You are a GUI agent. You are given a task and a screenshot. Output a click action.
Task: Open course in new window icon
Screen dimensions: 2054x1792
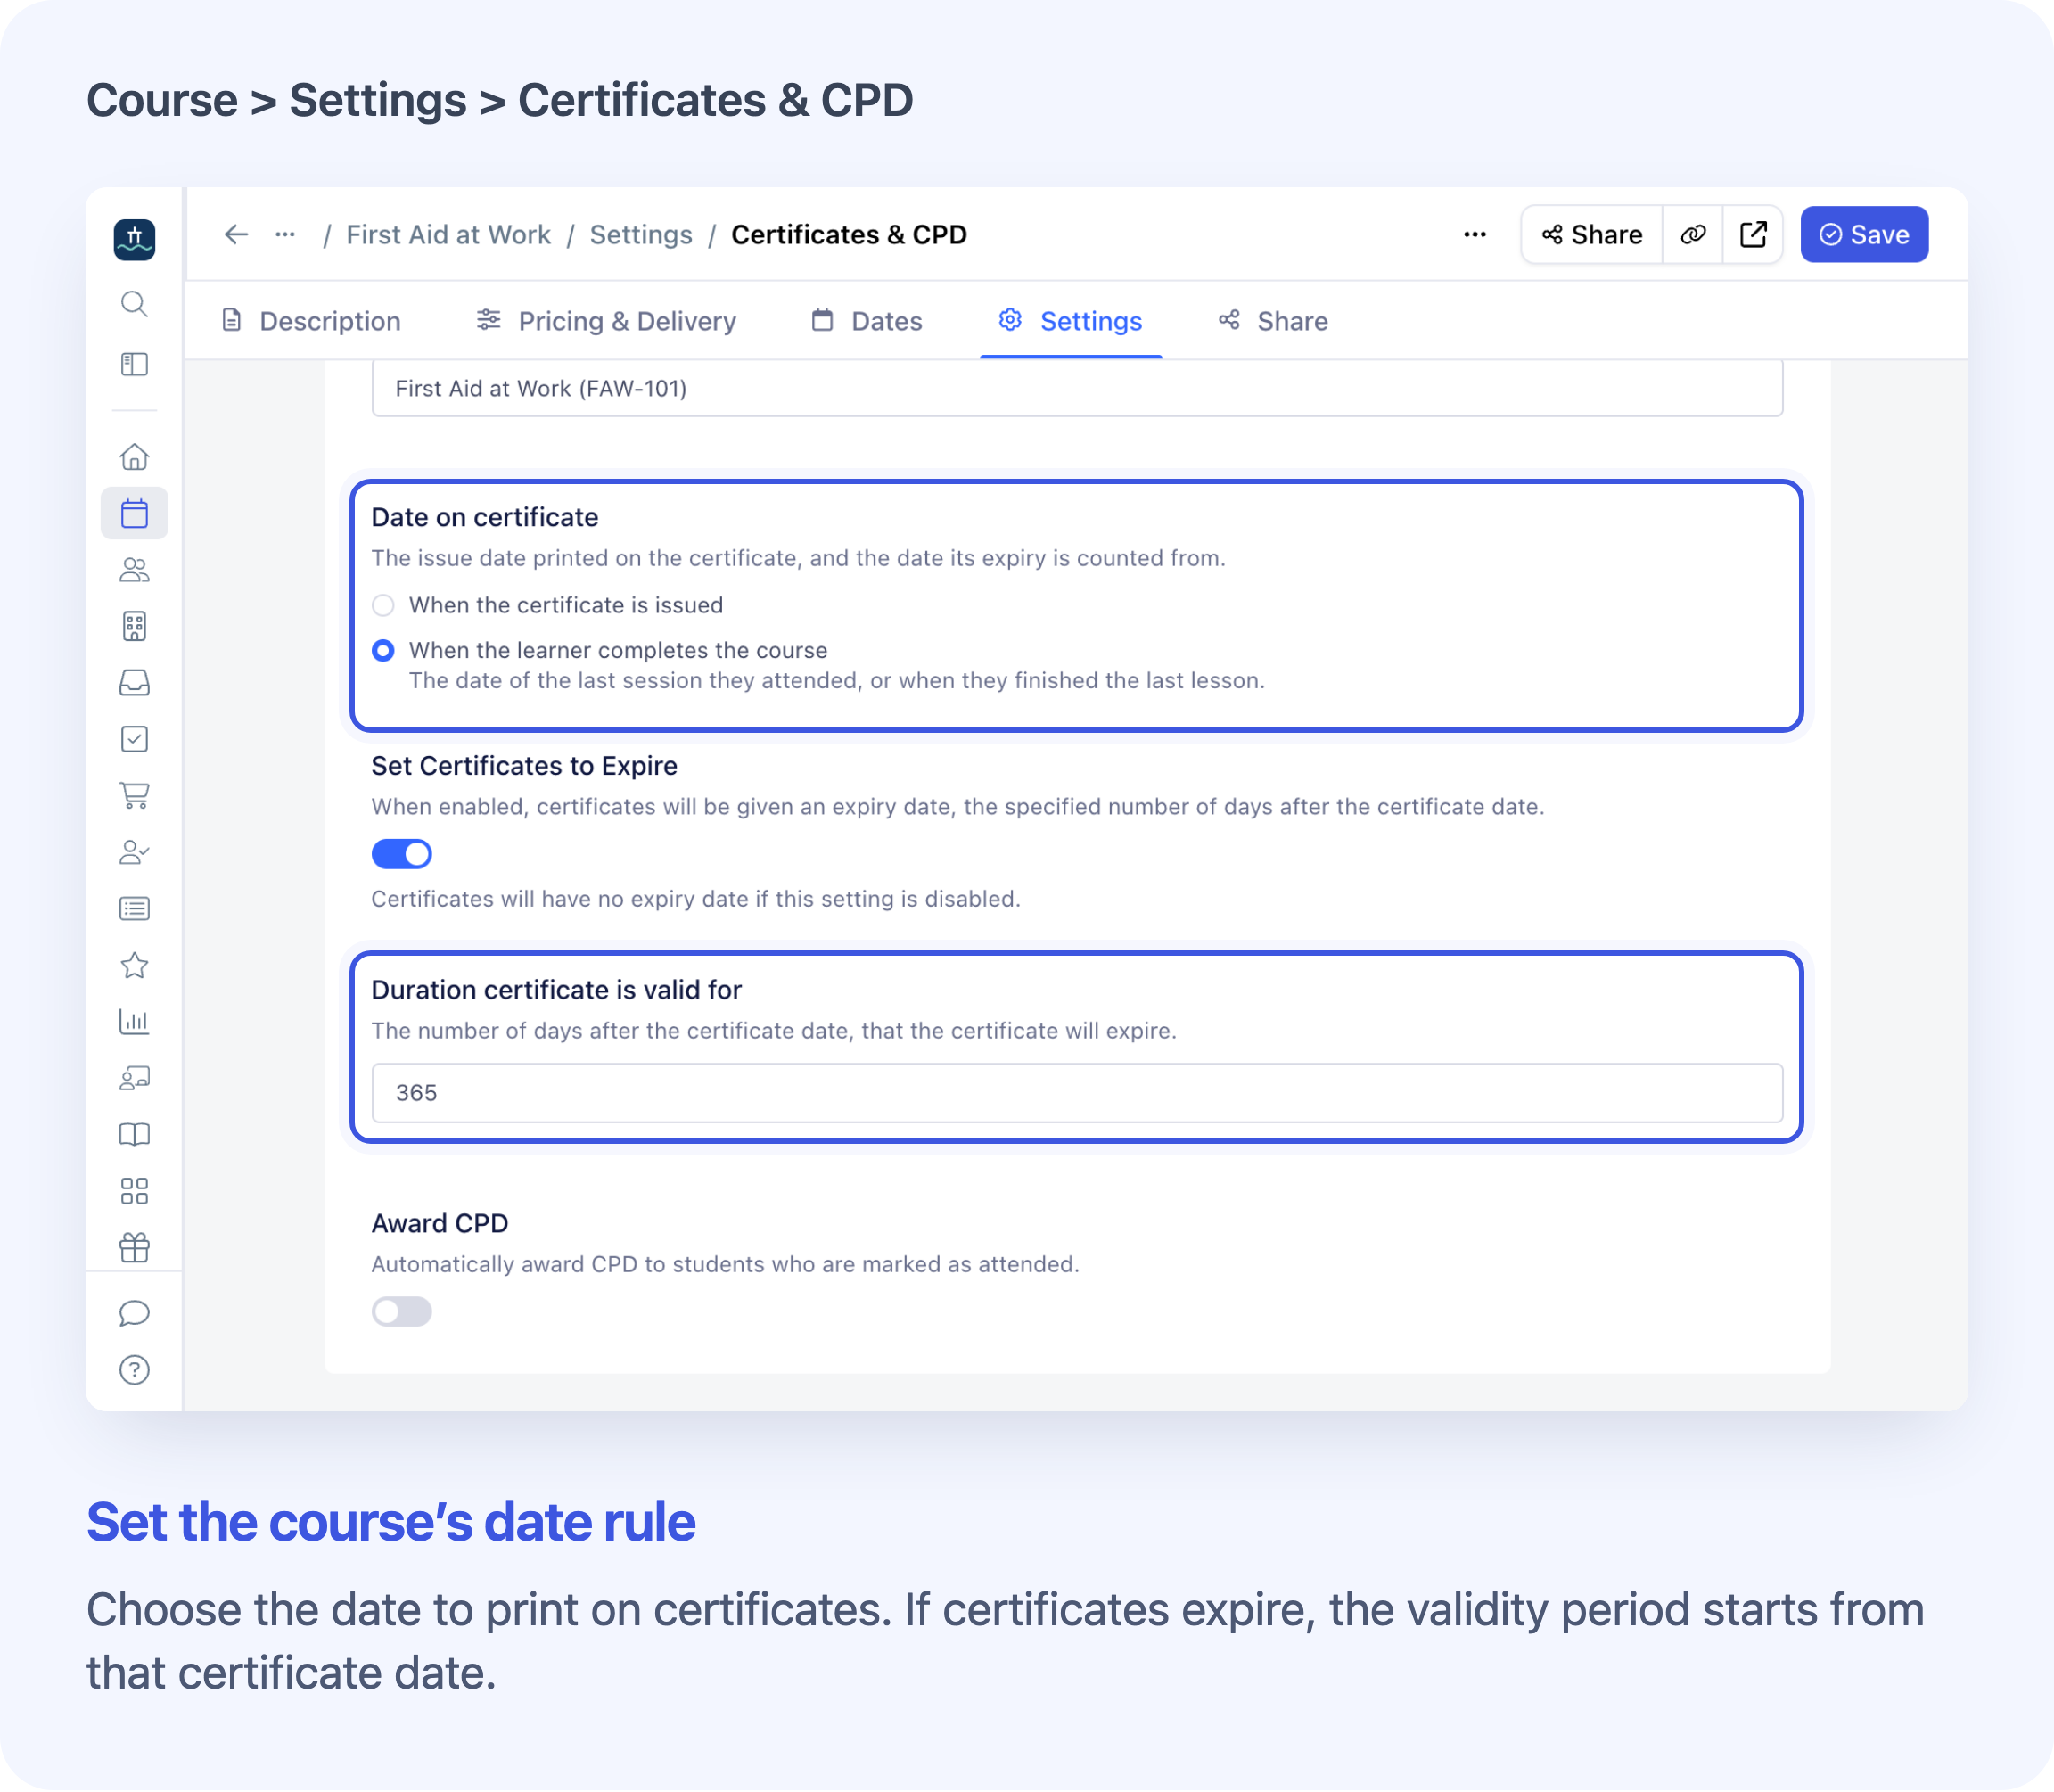coord(1753,235)
